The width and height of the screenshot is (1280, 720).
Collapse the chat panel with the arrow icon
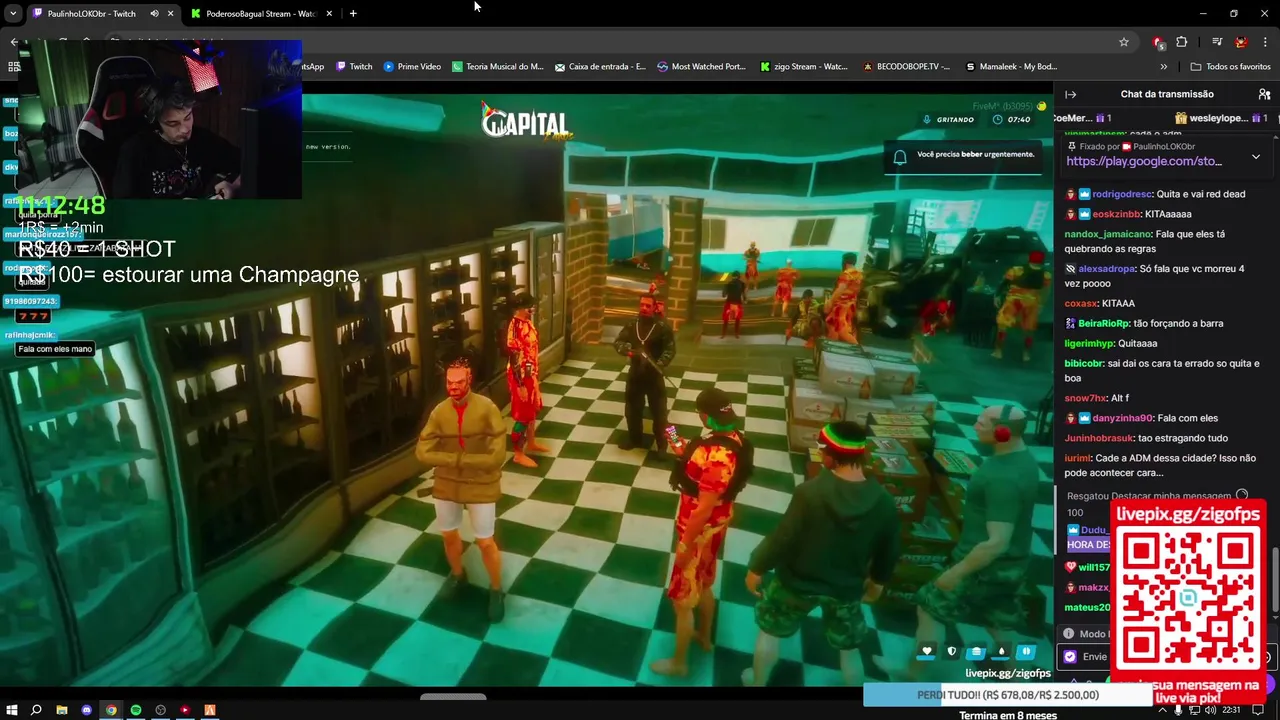[x=1070, y=94]
